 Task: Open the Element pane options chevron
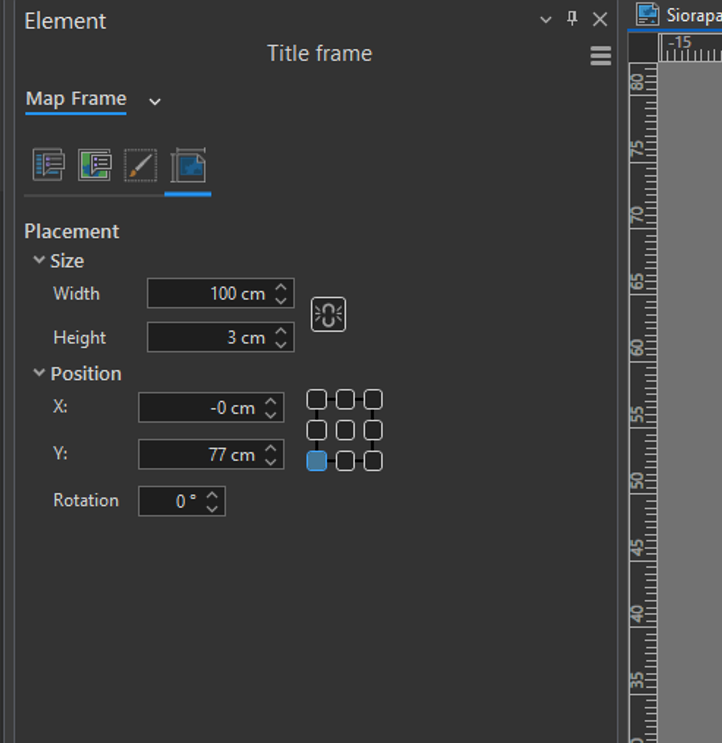(545, 19)
